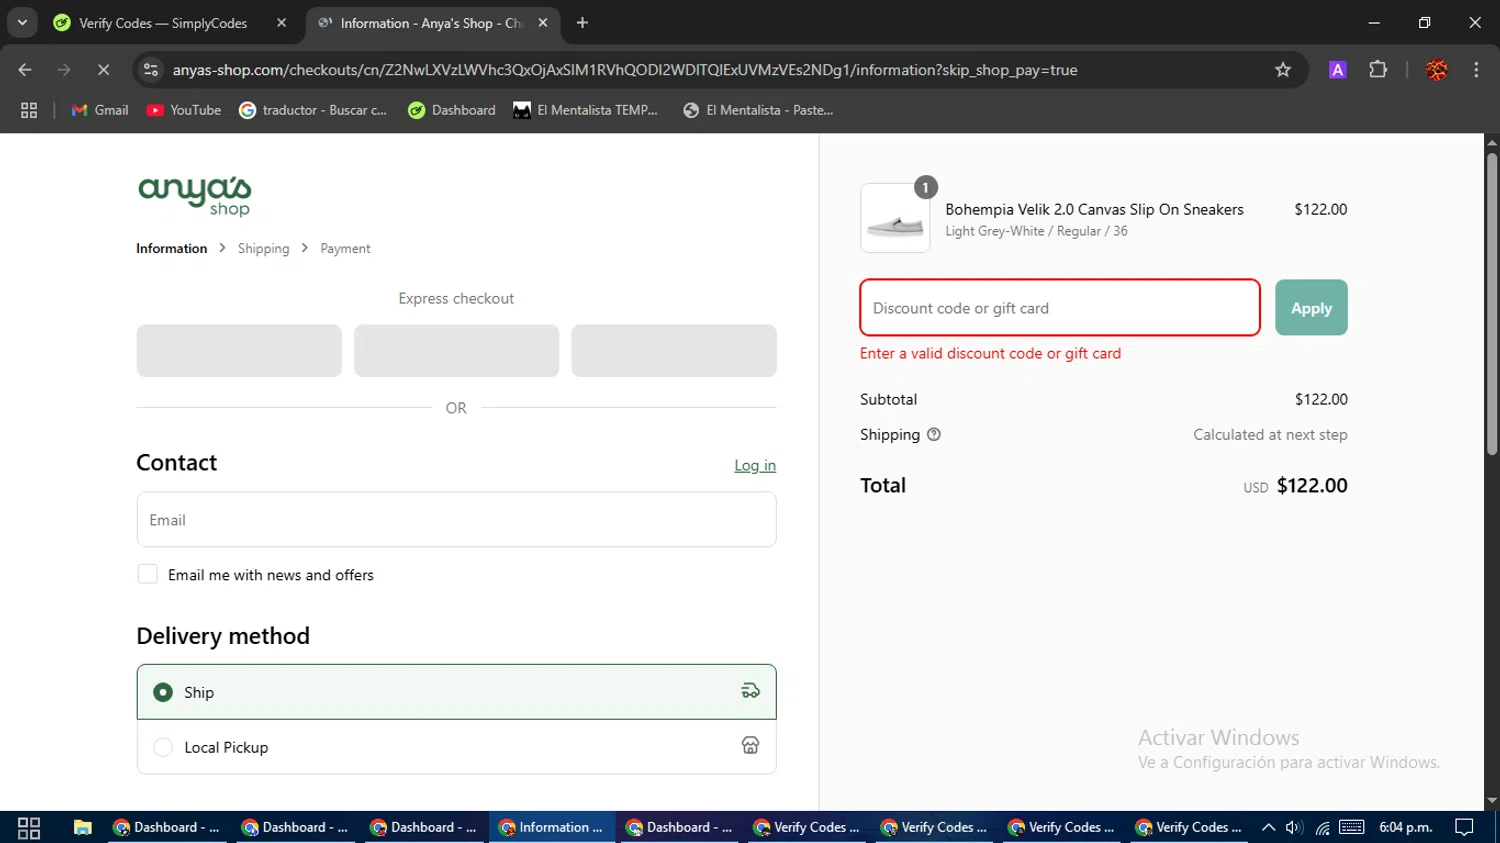Close the Information Anya's Shop tab
The width and height of the screenshot is (1500, 843).
pyautogui.click(x=543, y=23)
